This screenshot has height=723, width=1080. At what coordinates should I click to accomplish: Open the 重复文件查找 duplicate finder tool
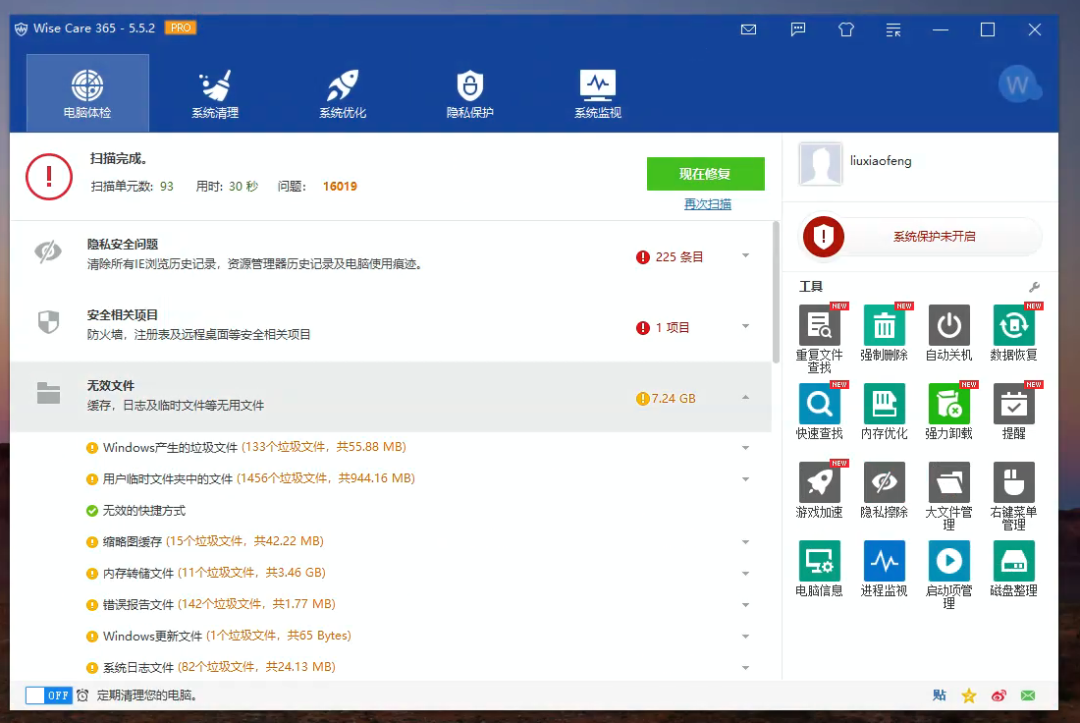[820, 338]
